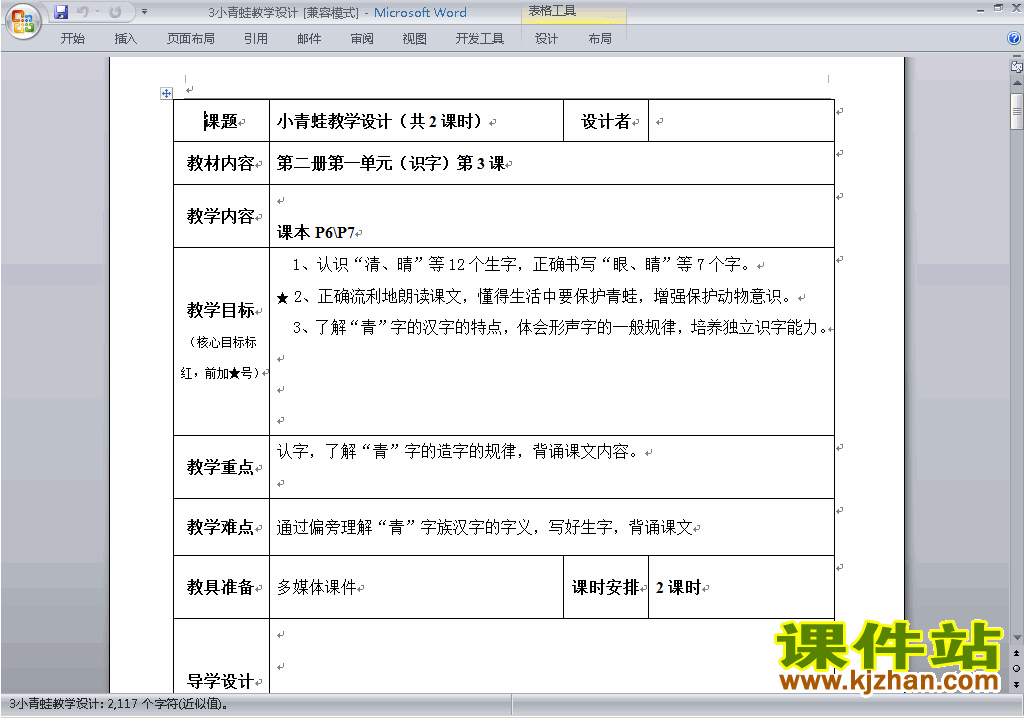The height and width of the screenshot is (718, 1024).
Task: Click the 教学内容 label cell
Action: click(221, 216)
